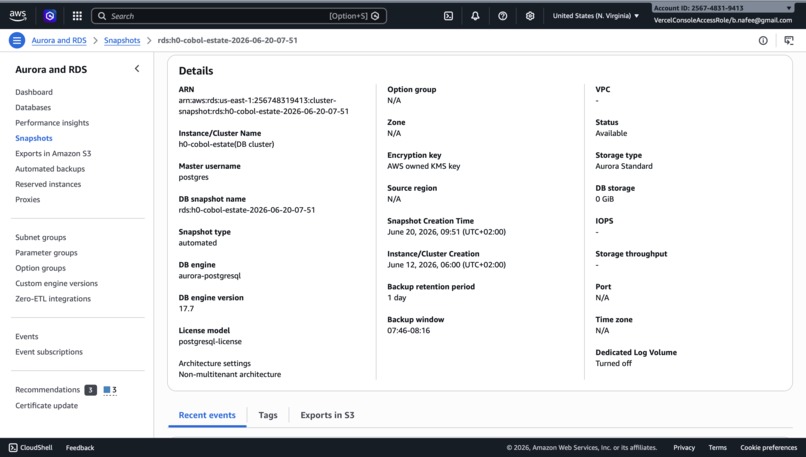Collapse the Aurora and RDS sidebar
The height and width of the screenshot is (457, 806).
137,69
